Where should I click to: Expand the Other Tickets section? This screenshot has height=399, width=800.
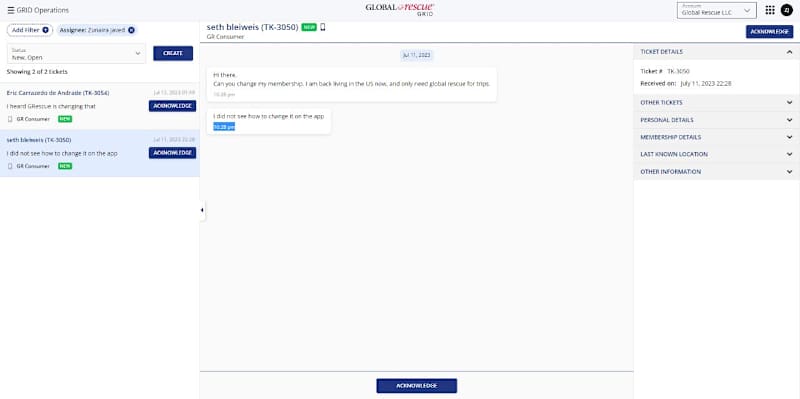716,103
